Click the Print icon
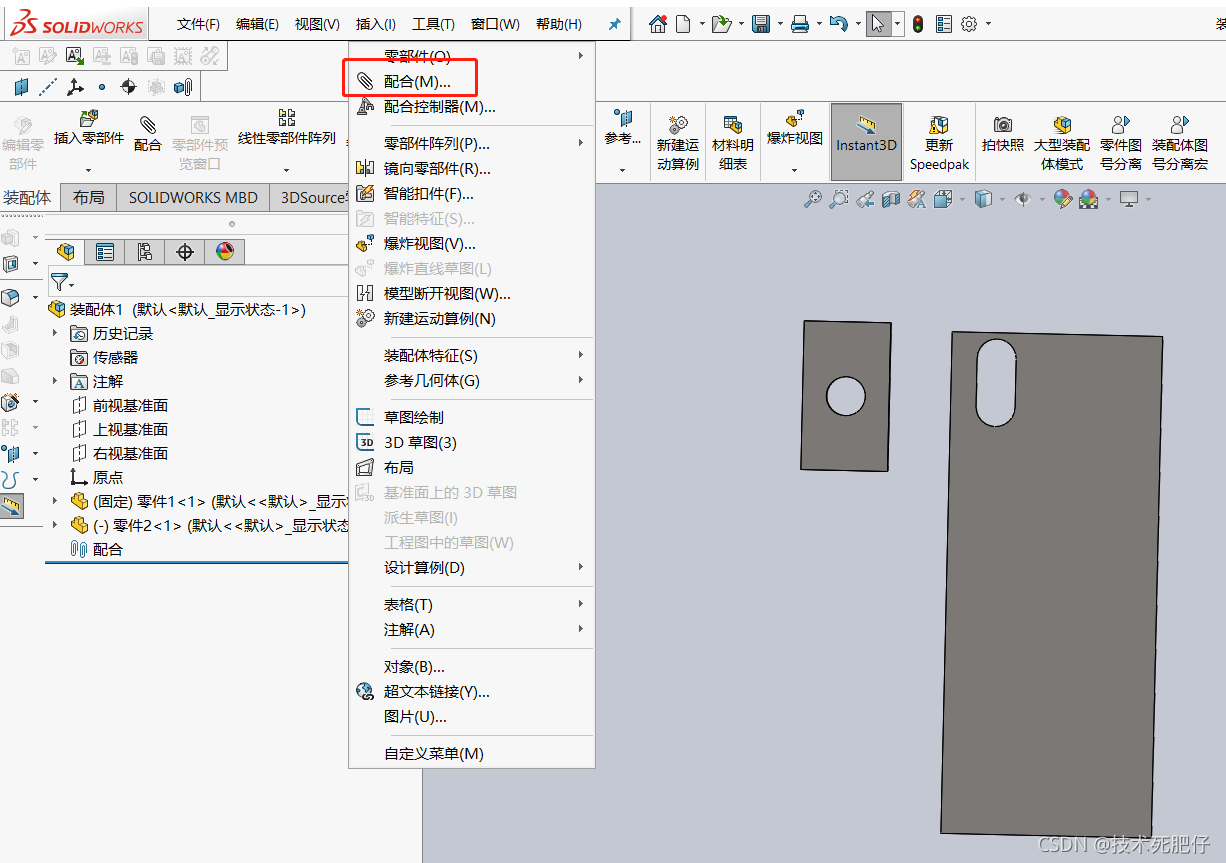 click(799, 24)
